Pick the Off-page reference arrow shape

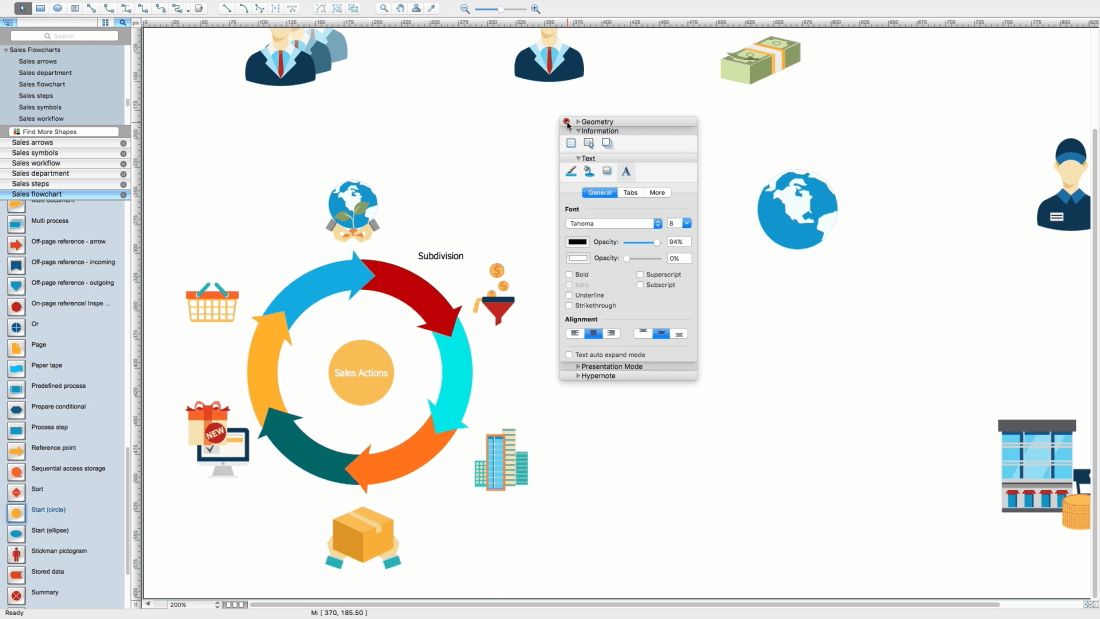tap(16, 244)
